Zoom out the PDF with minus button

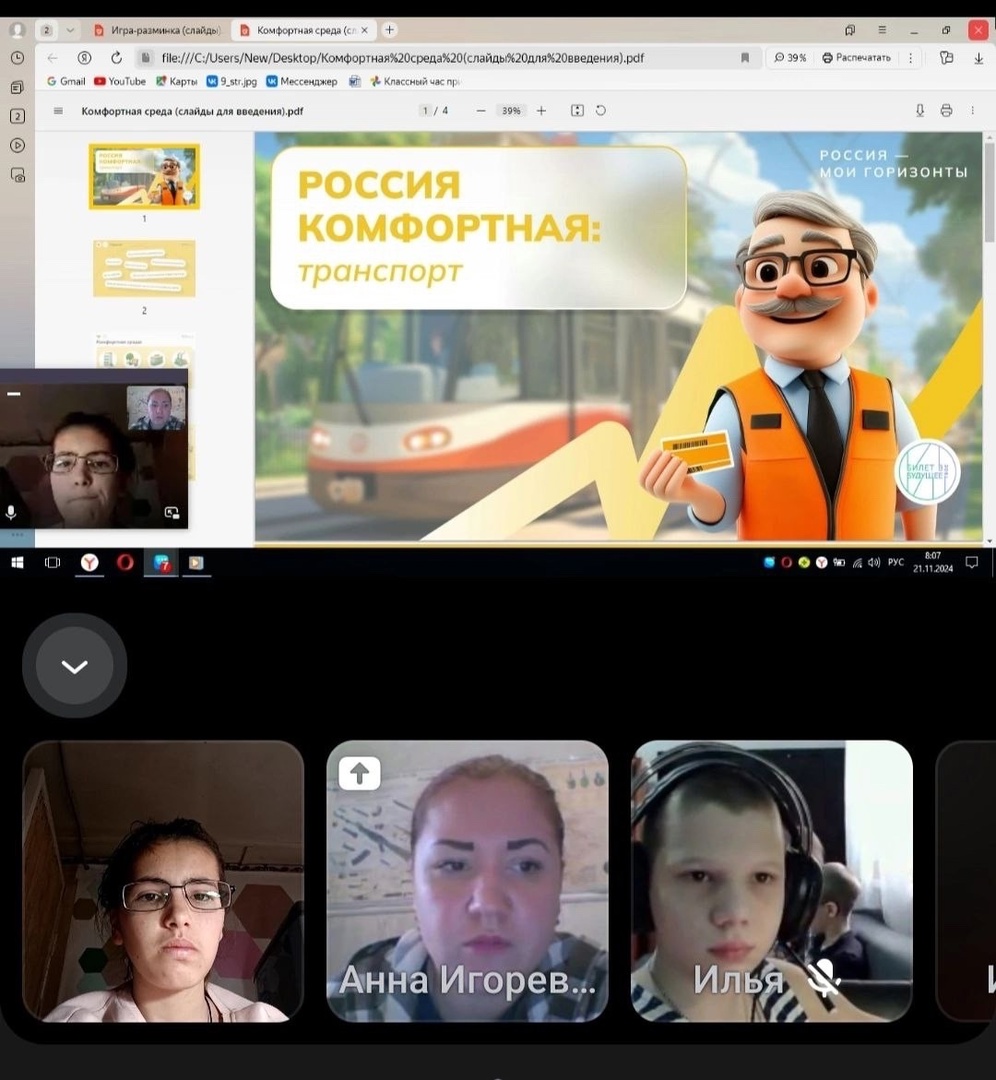481,111
